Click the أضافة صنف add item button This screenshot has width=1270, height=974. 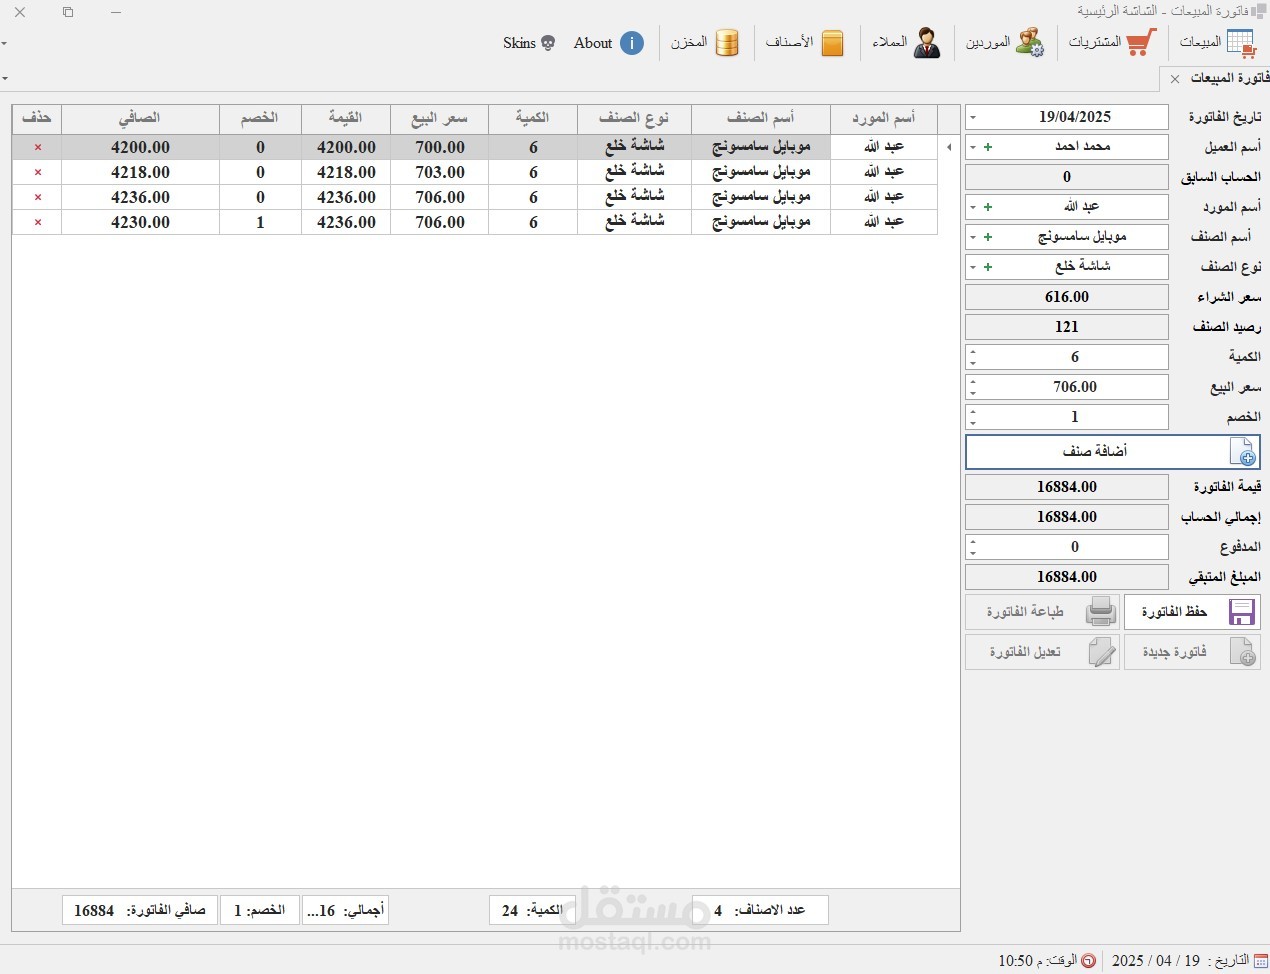click(x=1112, y=452)
